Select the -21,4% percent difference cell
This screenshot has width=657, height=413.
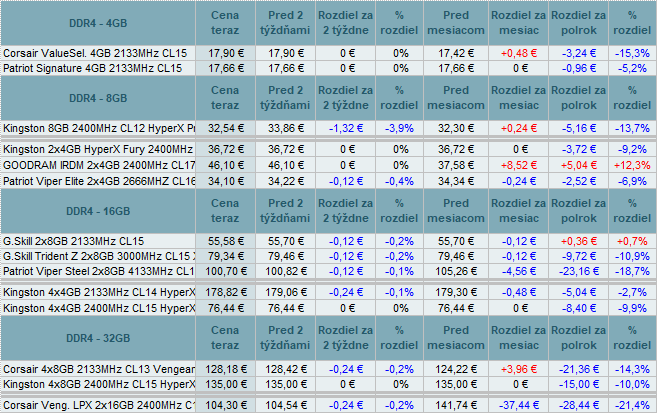coord(632,405)
